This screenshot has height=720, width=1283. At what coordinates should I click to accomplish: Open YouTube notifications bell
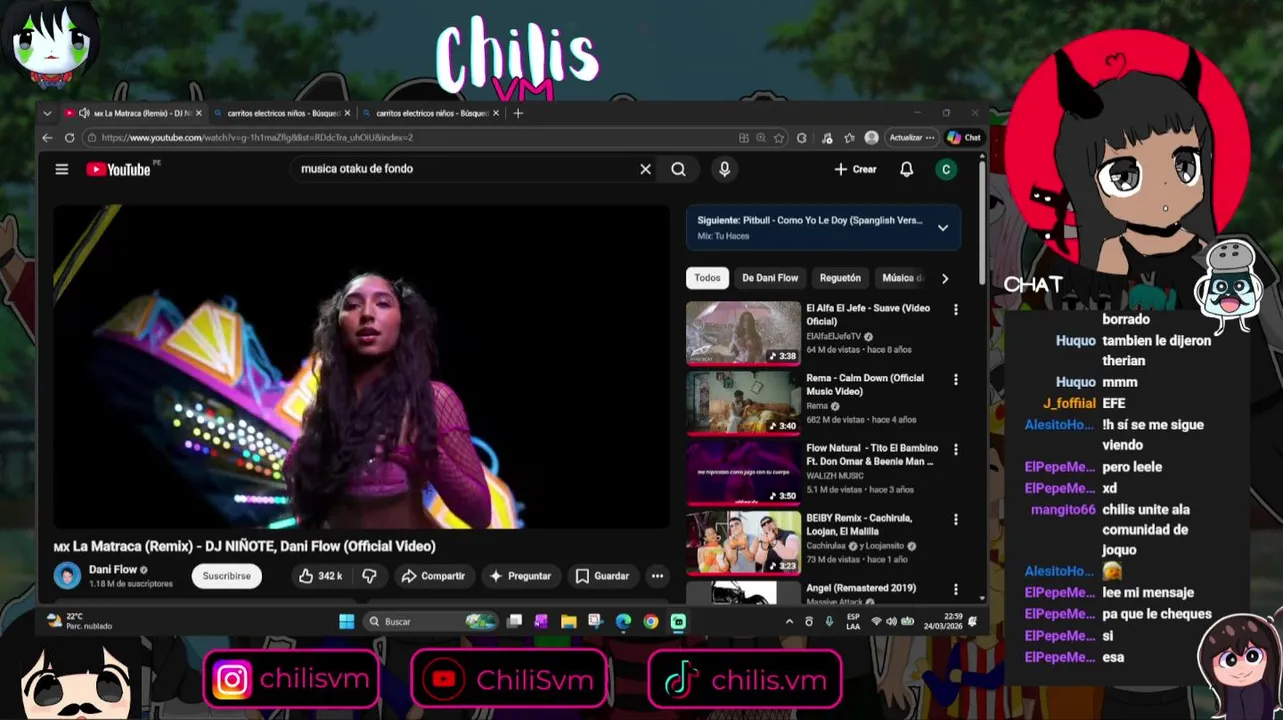(x=906, y=169)
